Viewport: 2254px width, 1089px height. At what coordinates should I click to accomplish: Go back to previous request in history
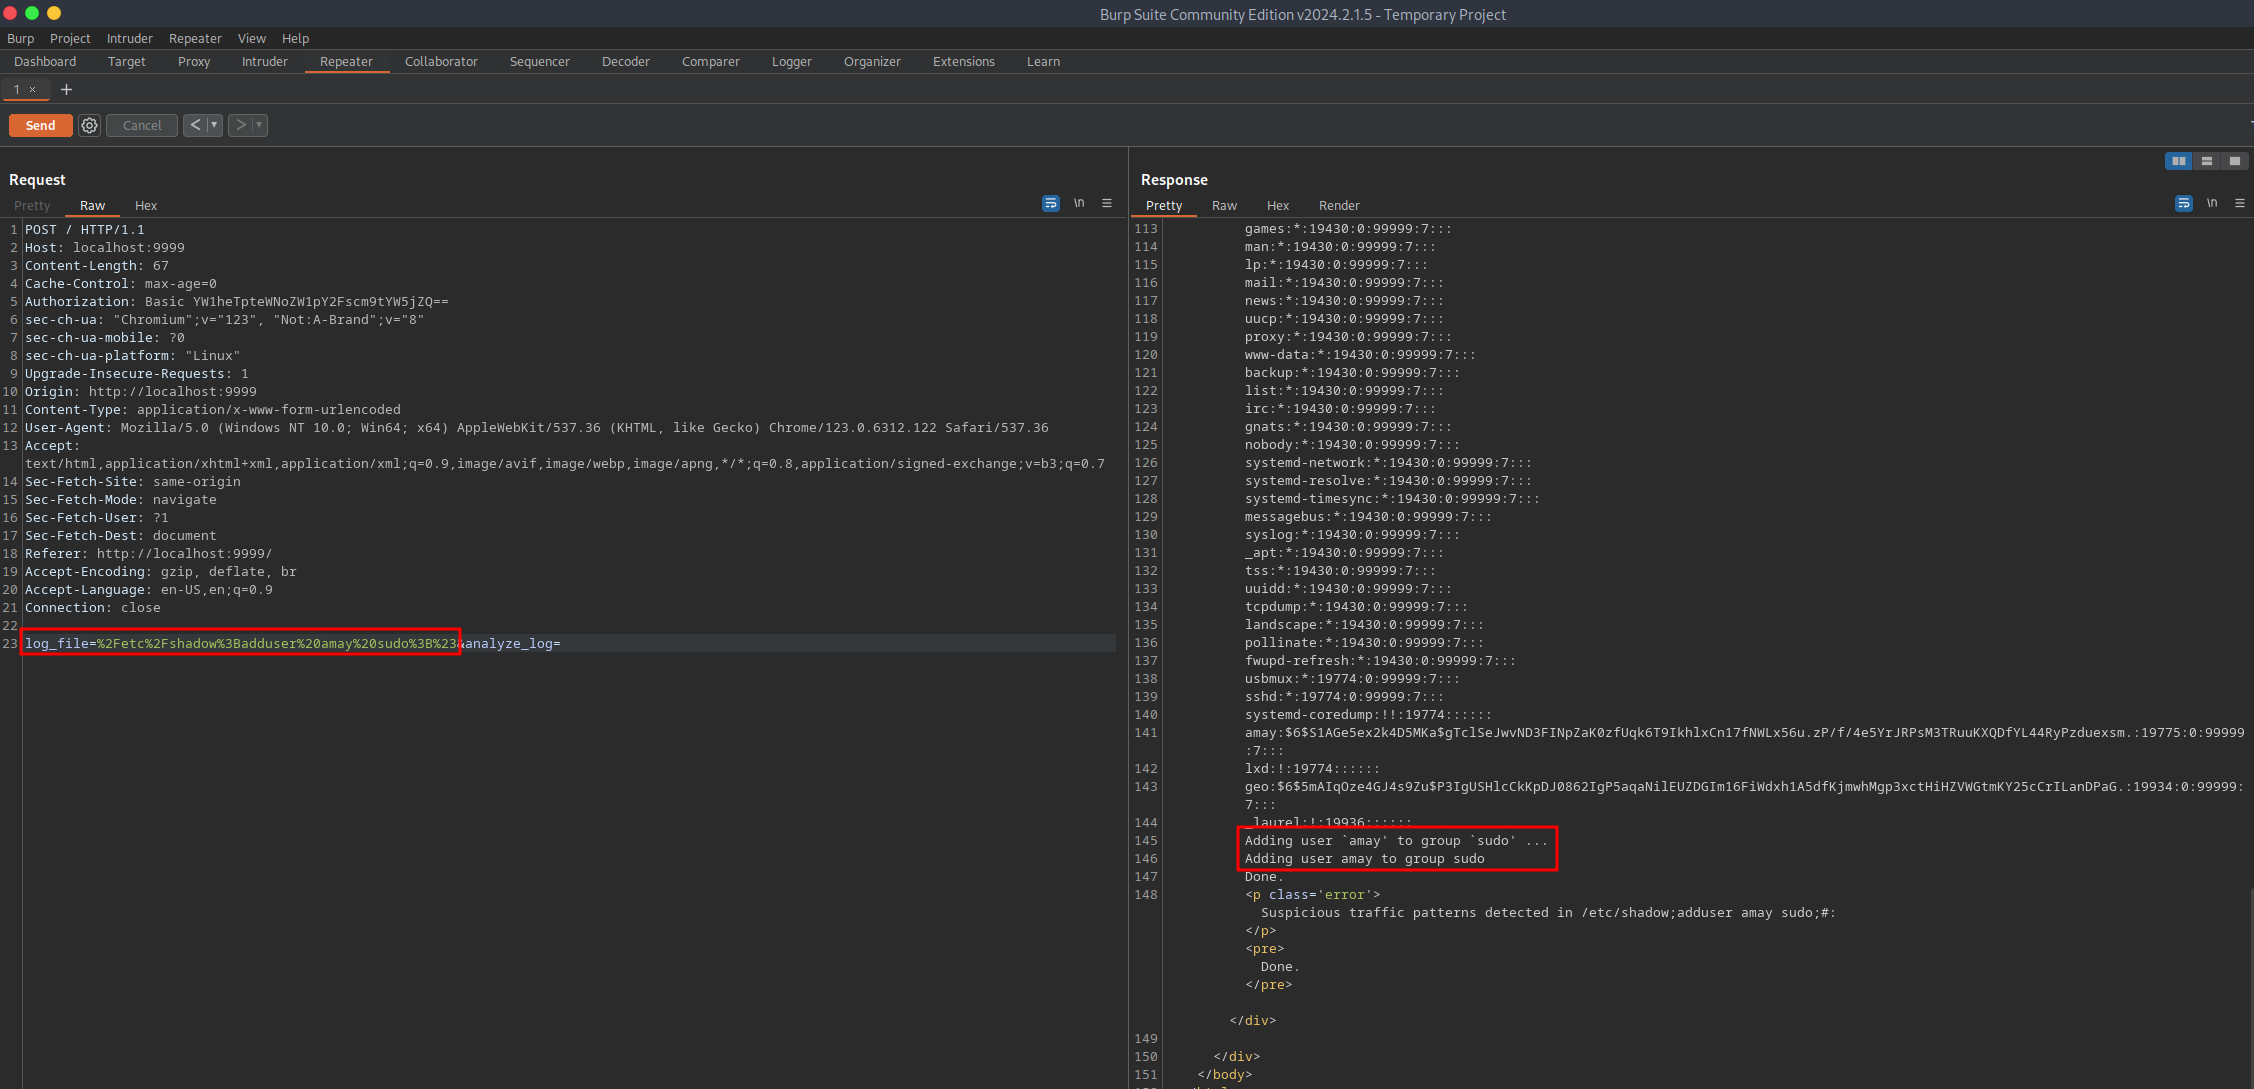point(195,125)
